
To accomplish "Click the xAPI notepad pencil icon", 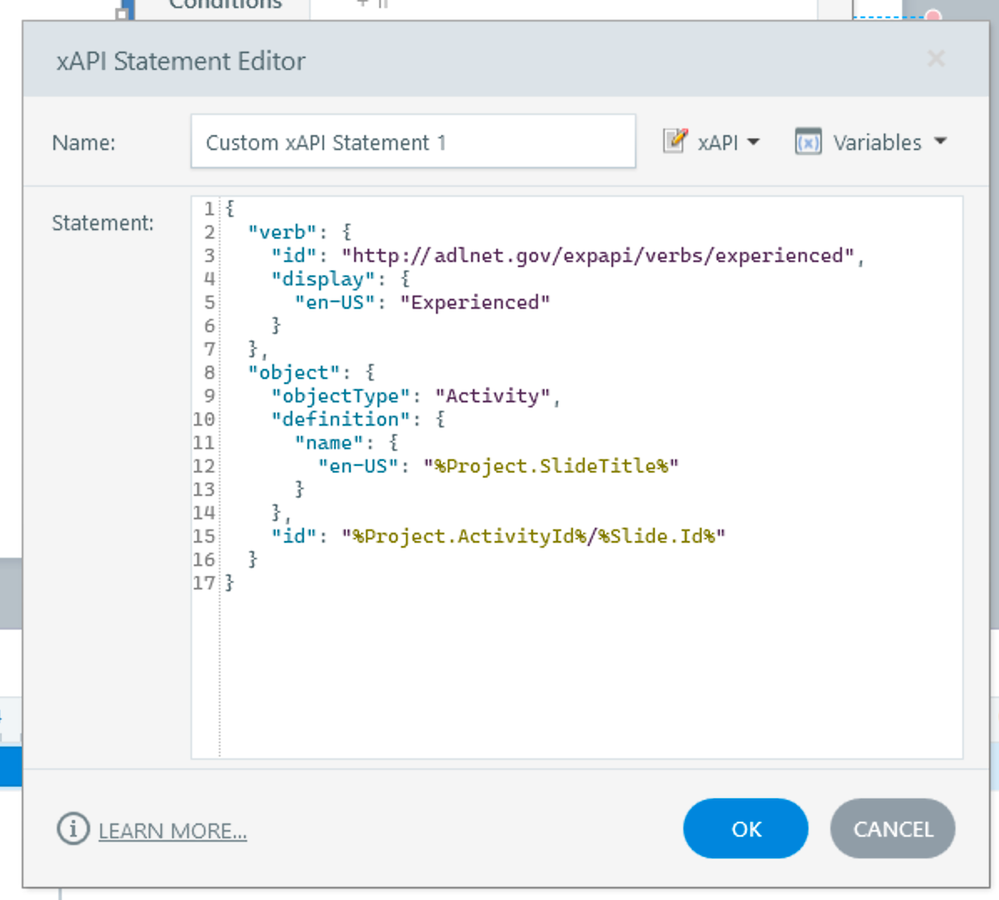I will click(x=675, y=142).
